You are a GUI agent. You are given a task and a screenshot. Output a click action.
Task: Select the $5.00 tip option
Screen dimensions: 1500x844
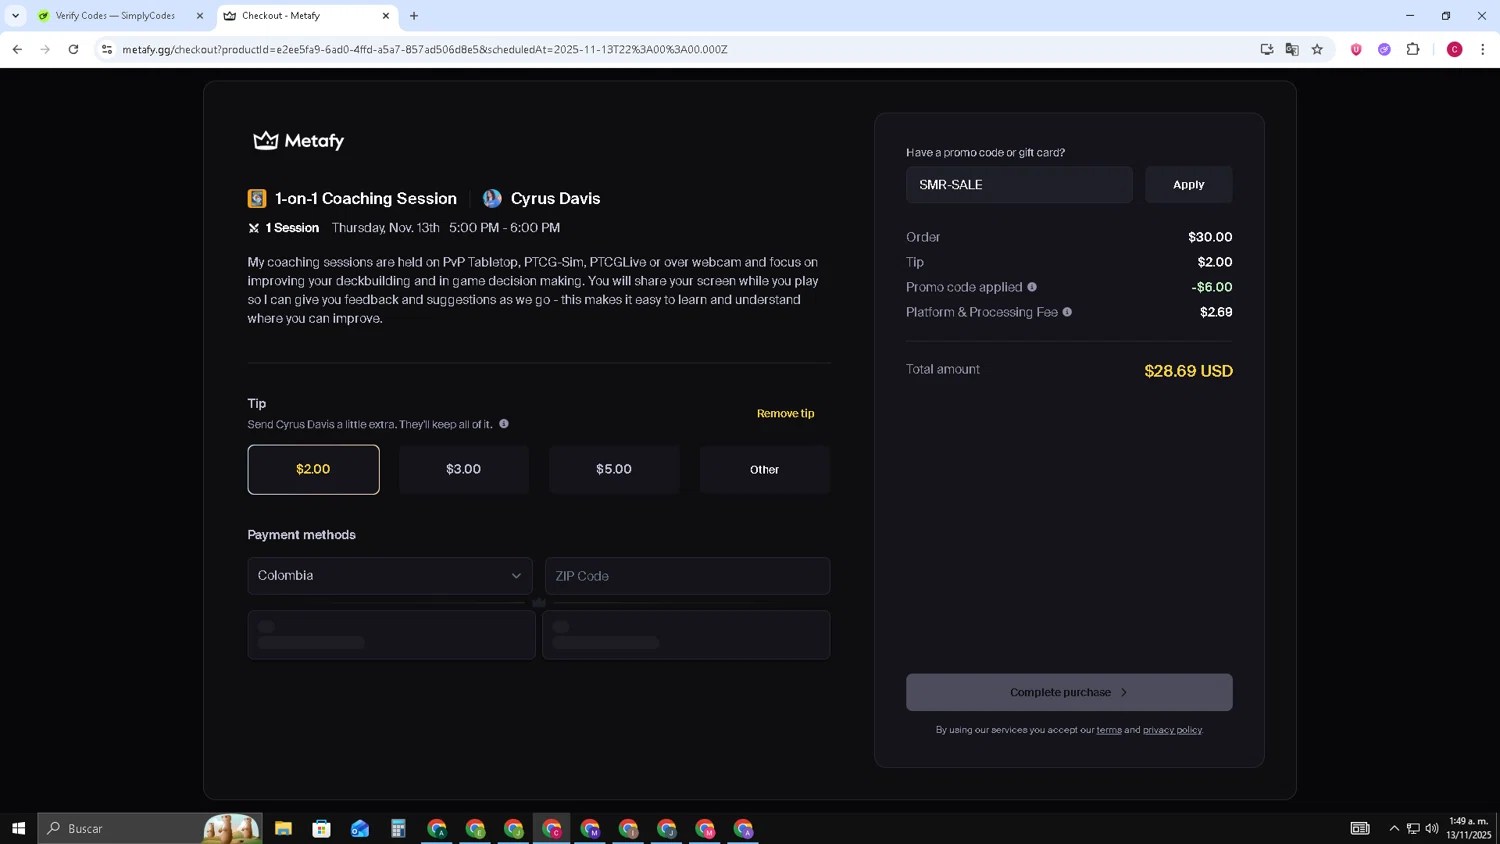[614, 469]
